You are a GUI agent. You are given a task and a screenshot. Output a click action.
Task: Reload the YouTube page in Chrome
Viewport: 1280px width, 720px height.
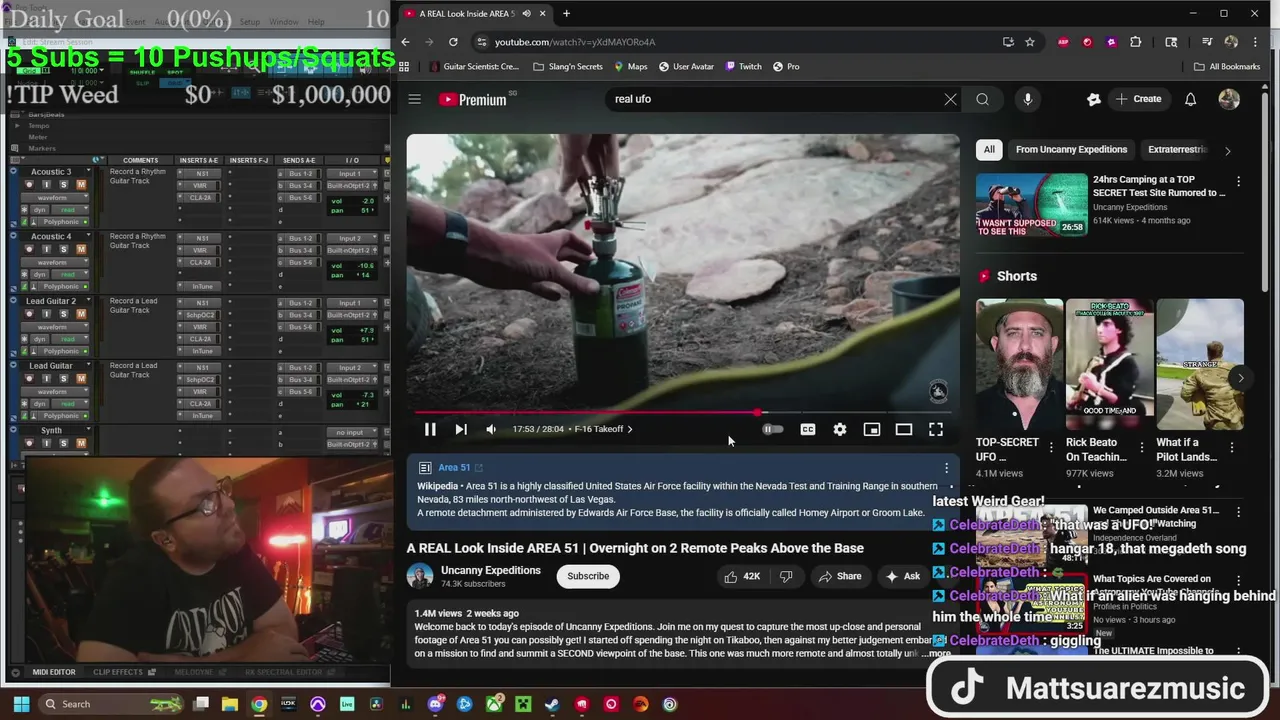click(453, 42)
